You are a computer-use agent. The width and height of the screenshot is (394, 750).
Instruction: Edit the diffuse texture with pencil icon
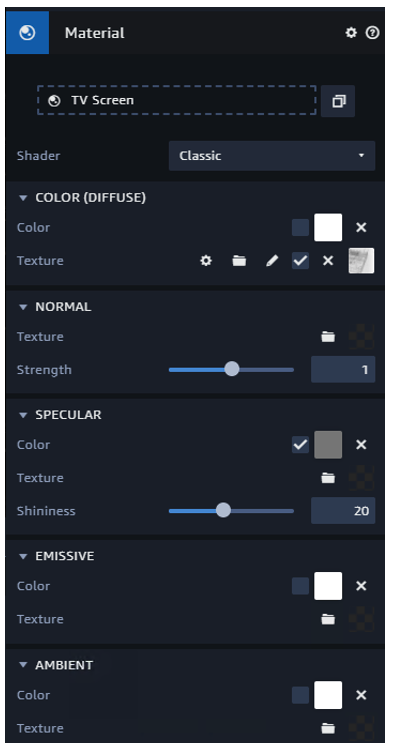[272, 261]
